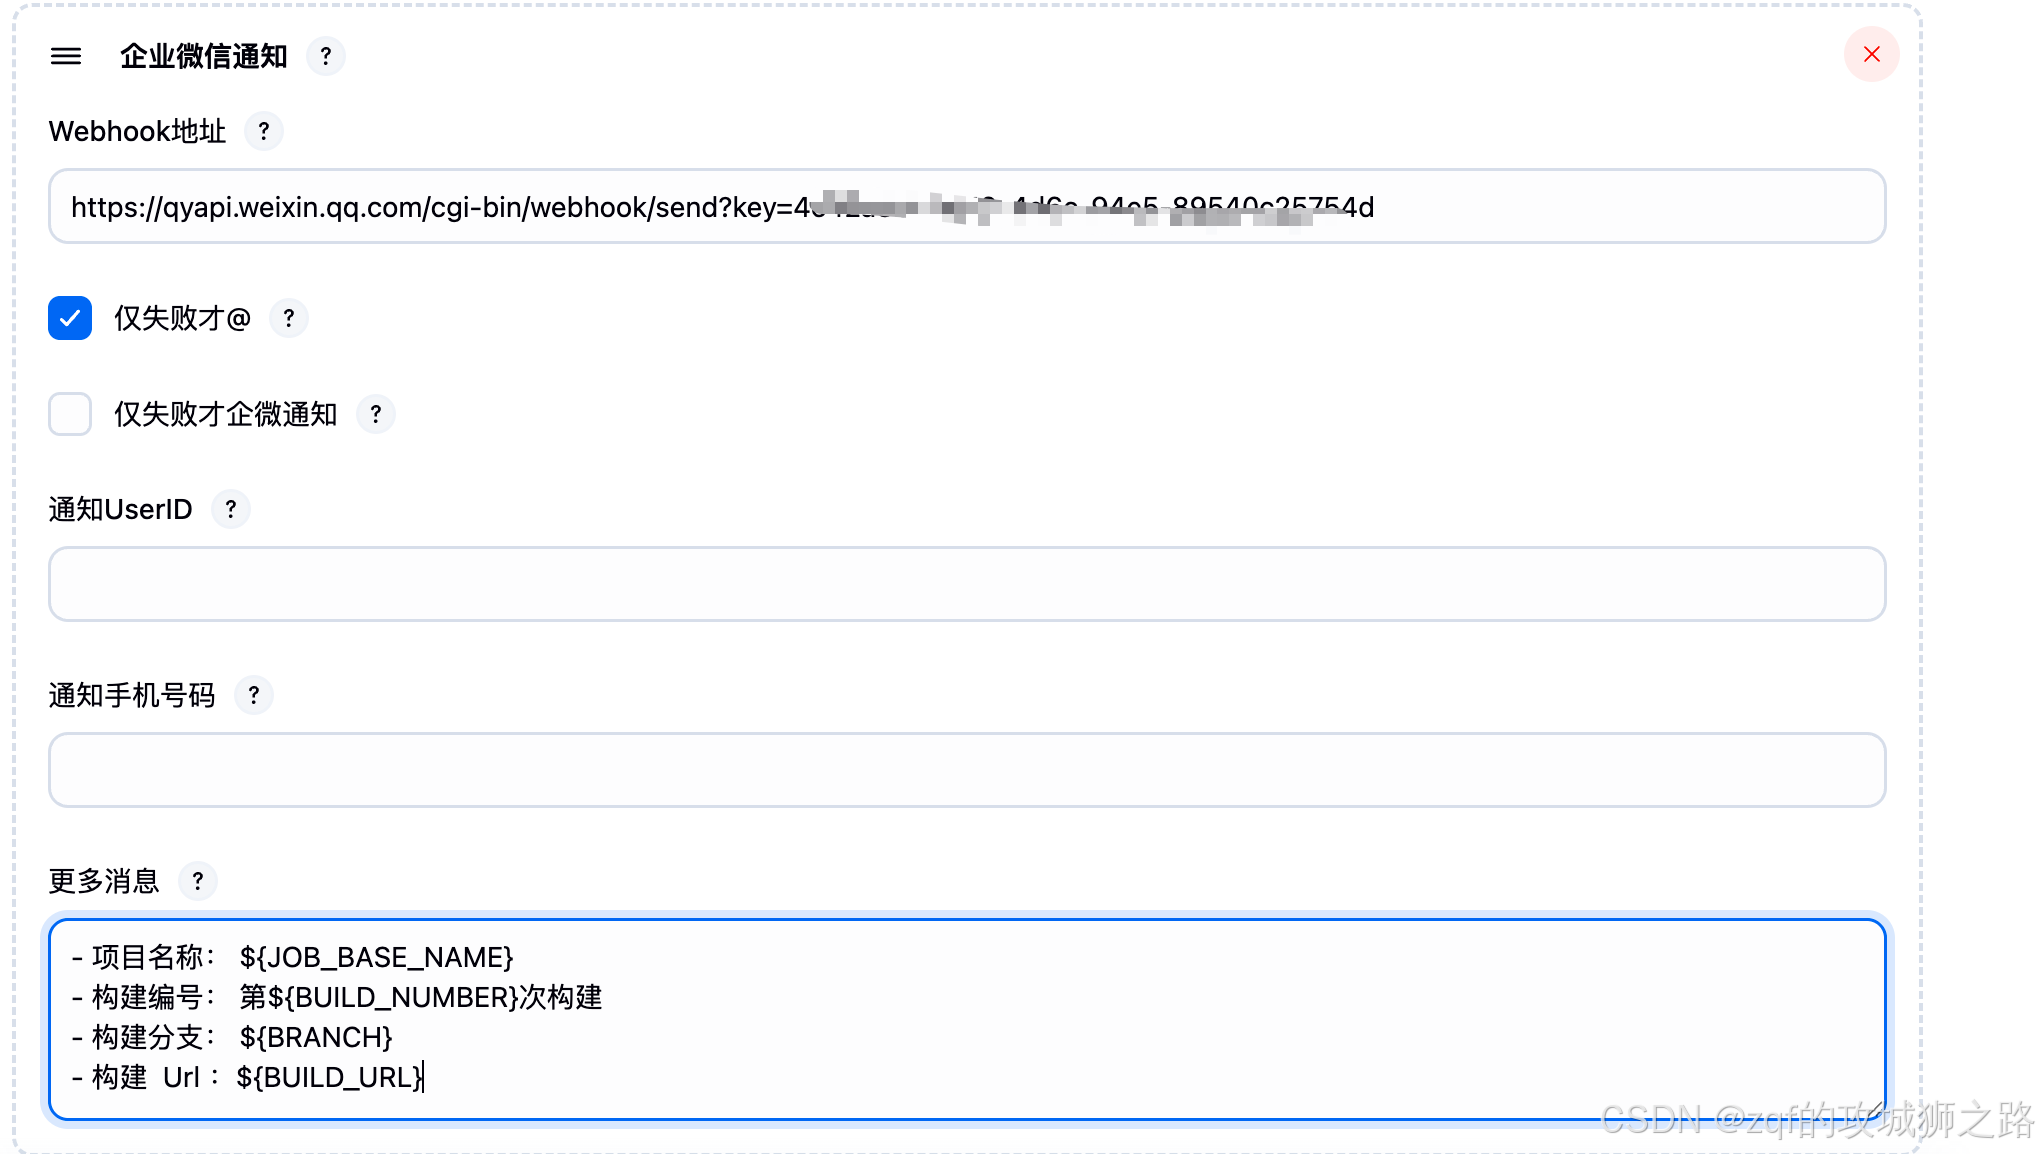
Task: Click the ${BUILD_URL} line in textarea
Action: pyautogui.click(x=330, y=1078)
